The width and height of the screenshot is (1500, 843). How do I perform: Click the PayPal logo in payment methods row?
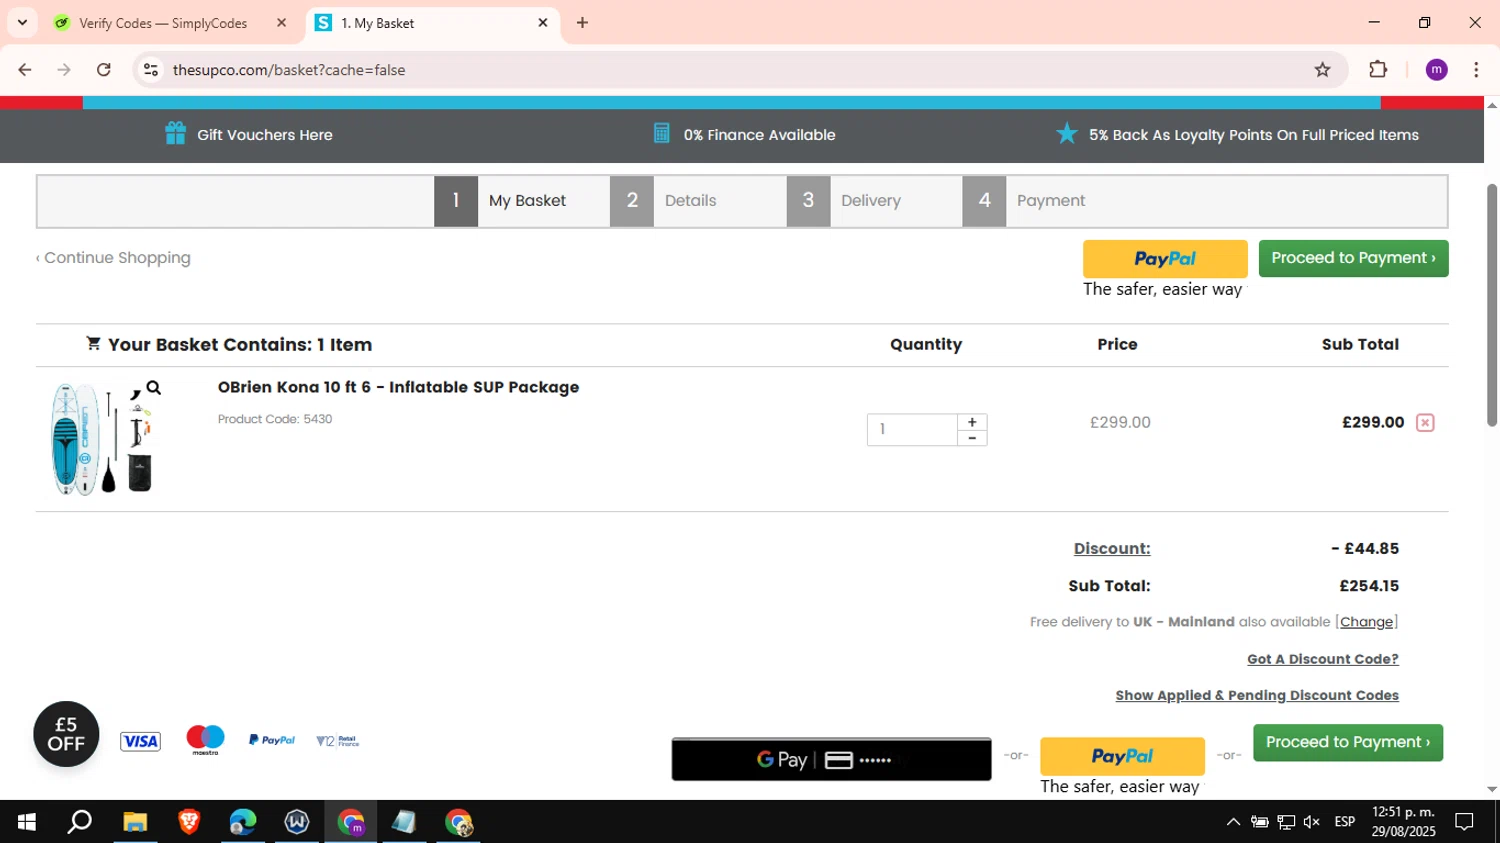click(272, 740)
